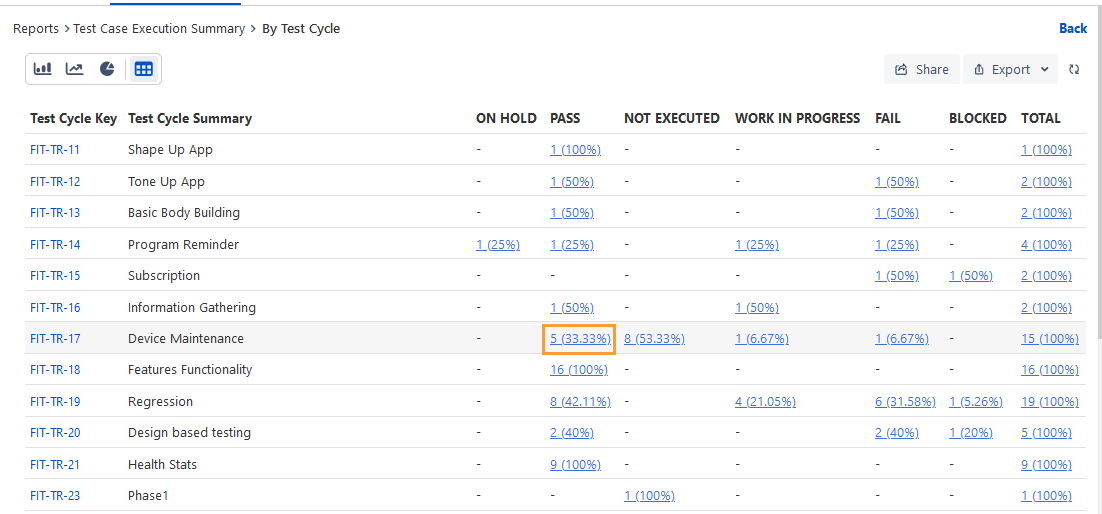This screenshot has height=514, width=1102.
Task: Click Design based testing PASS 2 (40%)
Action: (x=572, y=432)
